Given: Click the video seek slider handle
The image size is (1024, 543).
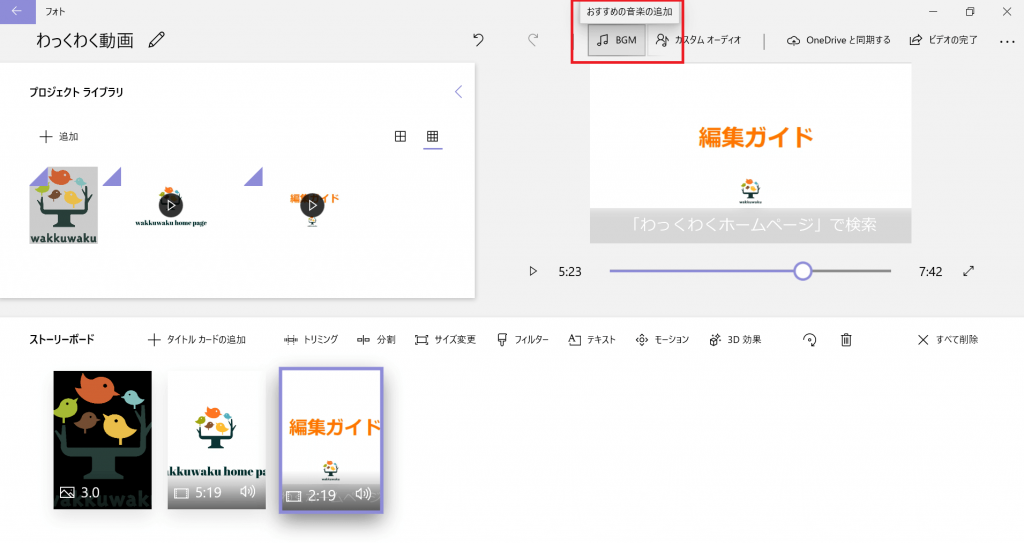Looking at the screenshot, I should (x=802, y=271).
